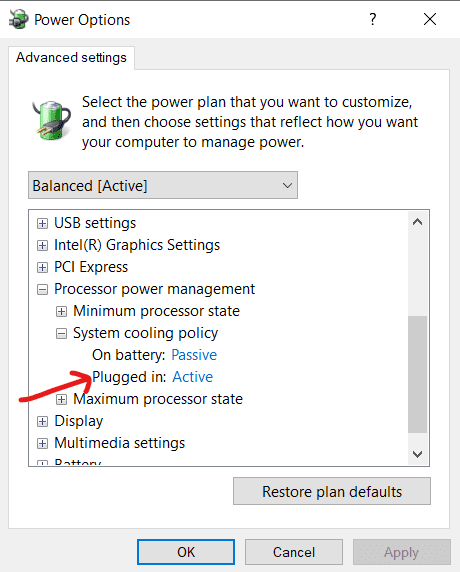
Task: Open the Balanced [Active] power plan dropdown
Action: (x=163, y=185)
